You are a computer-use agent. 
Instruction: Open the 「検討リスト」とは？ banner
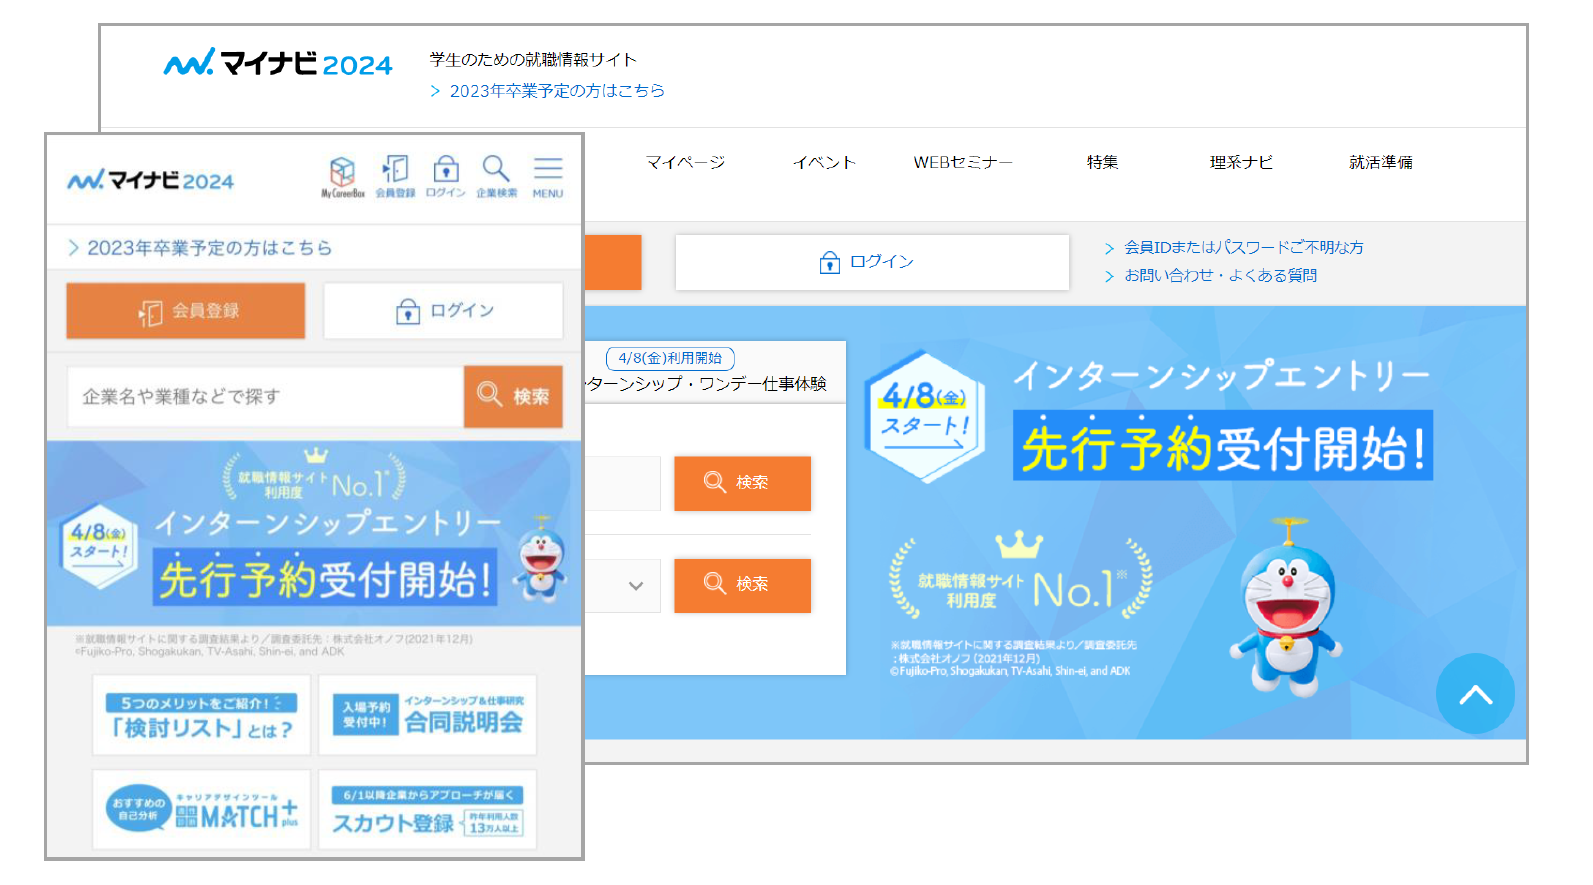(202, 715)
